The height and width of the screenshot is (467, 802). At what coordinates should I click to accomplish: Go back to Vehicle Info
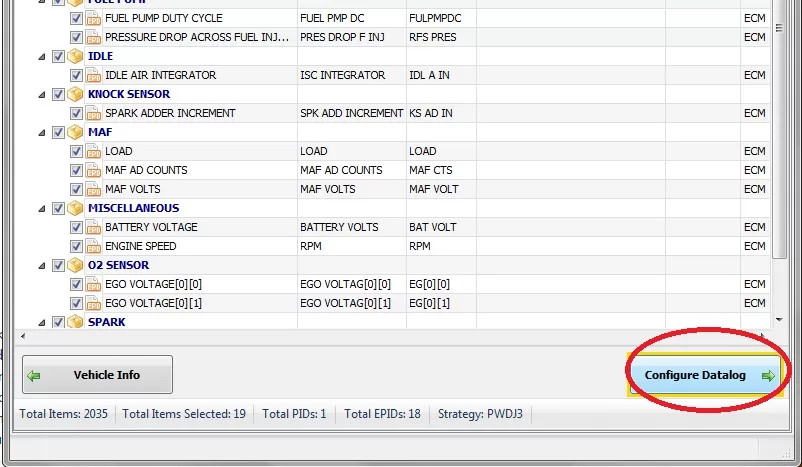pyautogui.click(x=97, y=375)
